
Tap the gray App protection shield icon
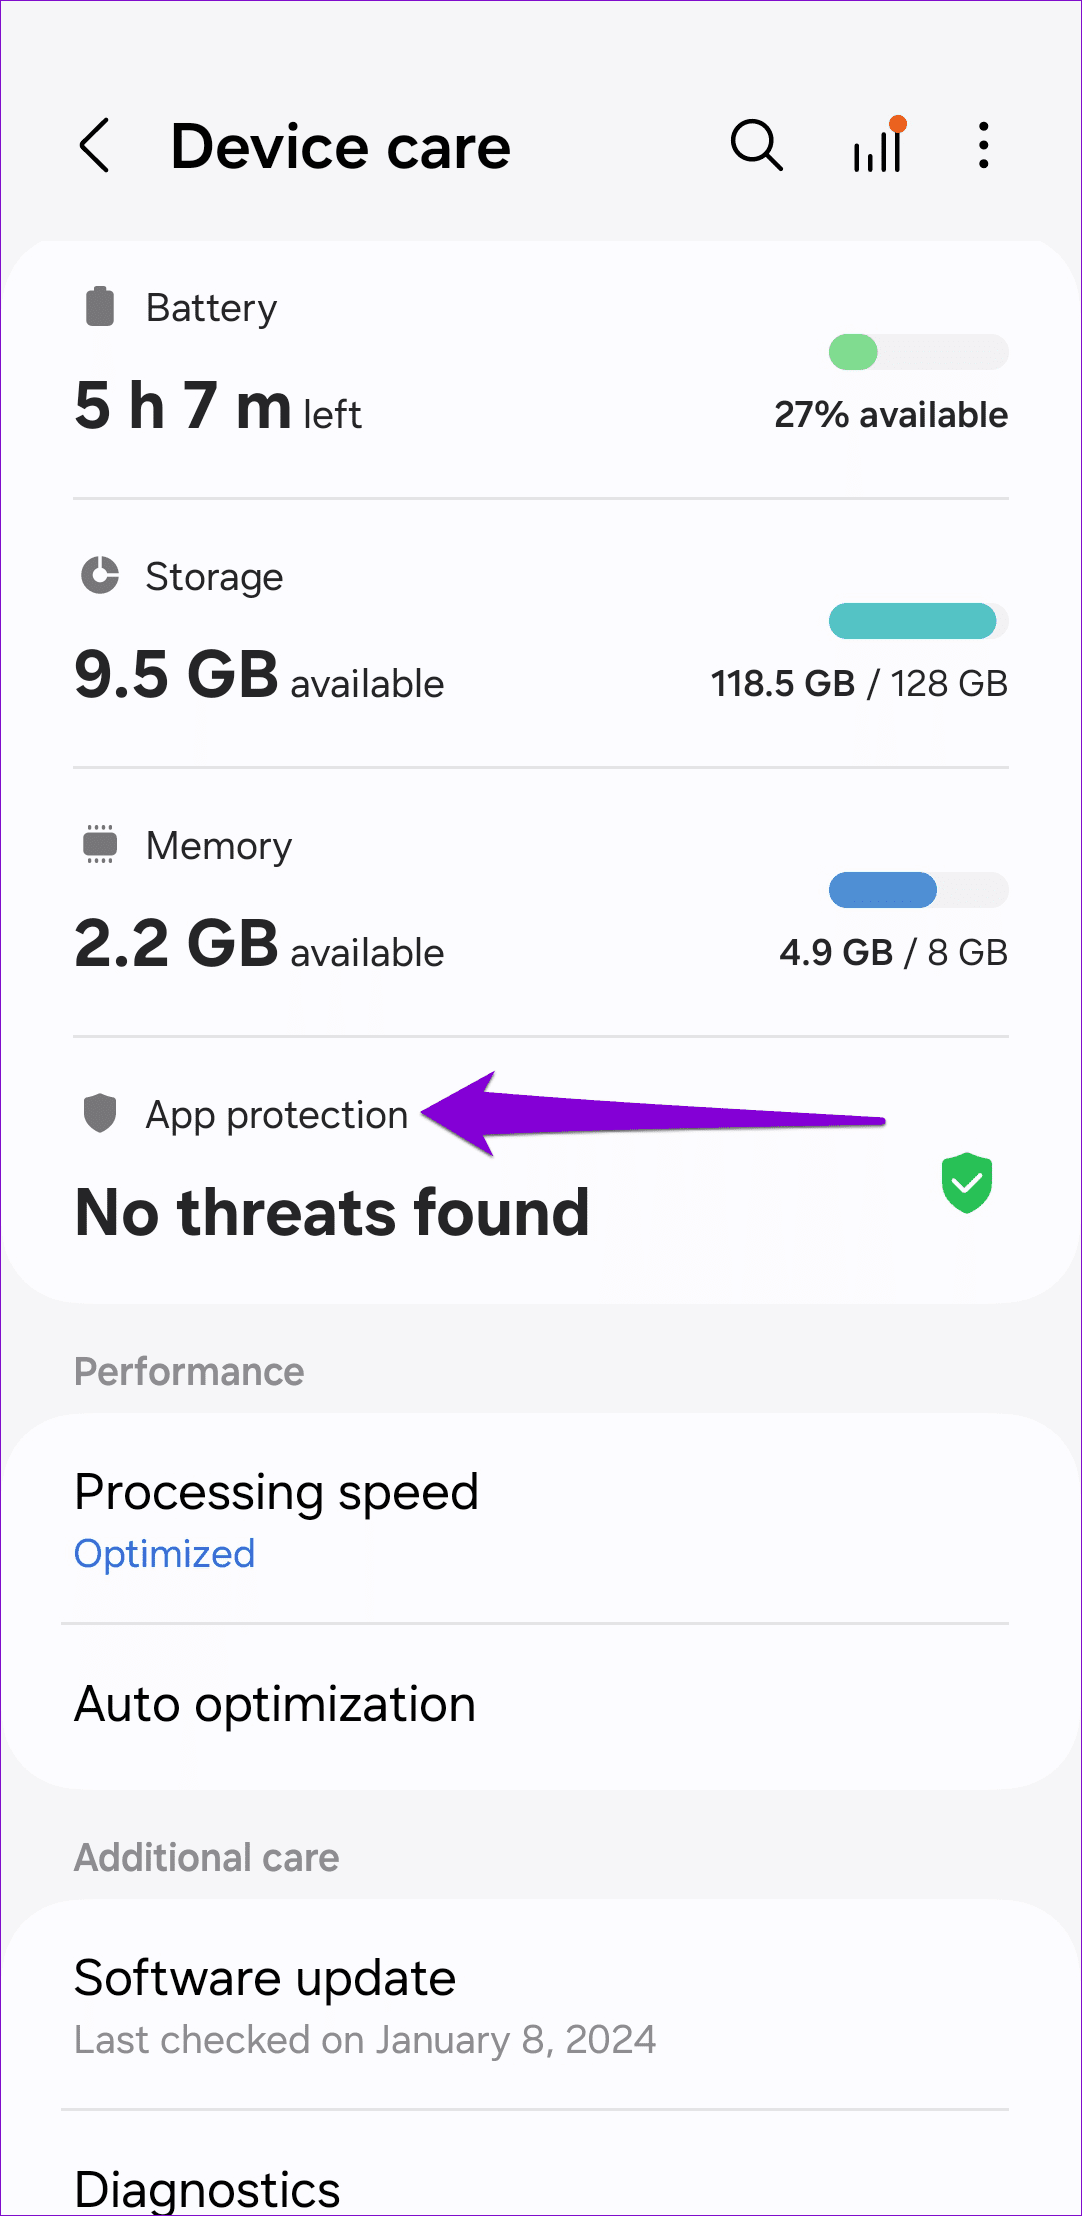(x=100, y=1113)
